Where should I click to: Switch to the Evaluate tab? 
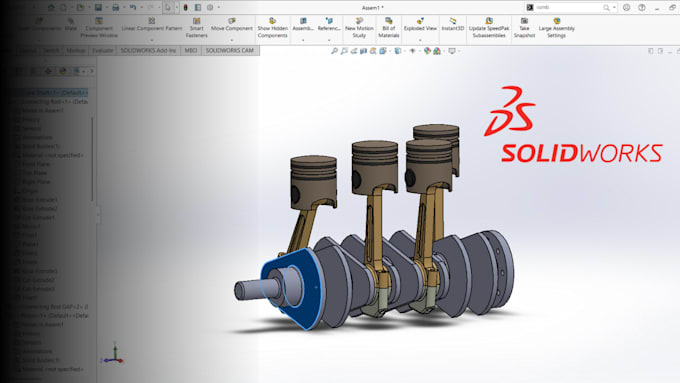click(x=102, y=51)
